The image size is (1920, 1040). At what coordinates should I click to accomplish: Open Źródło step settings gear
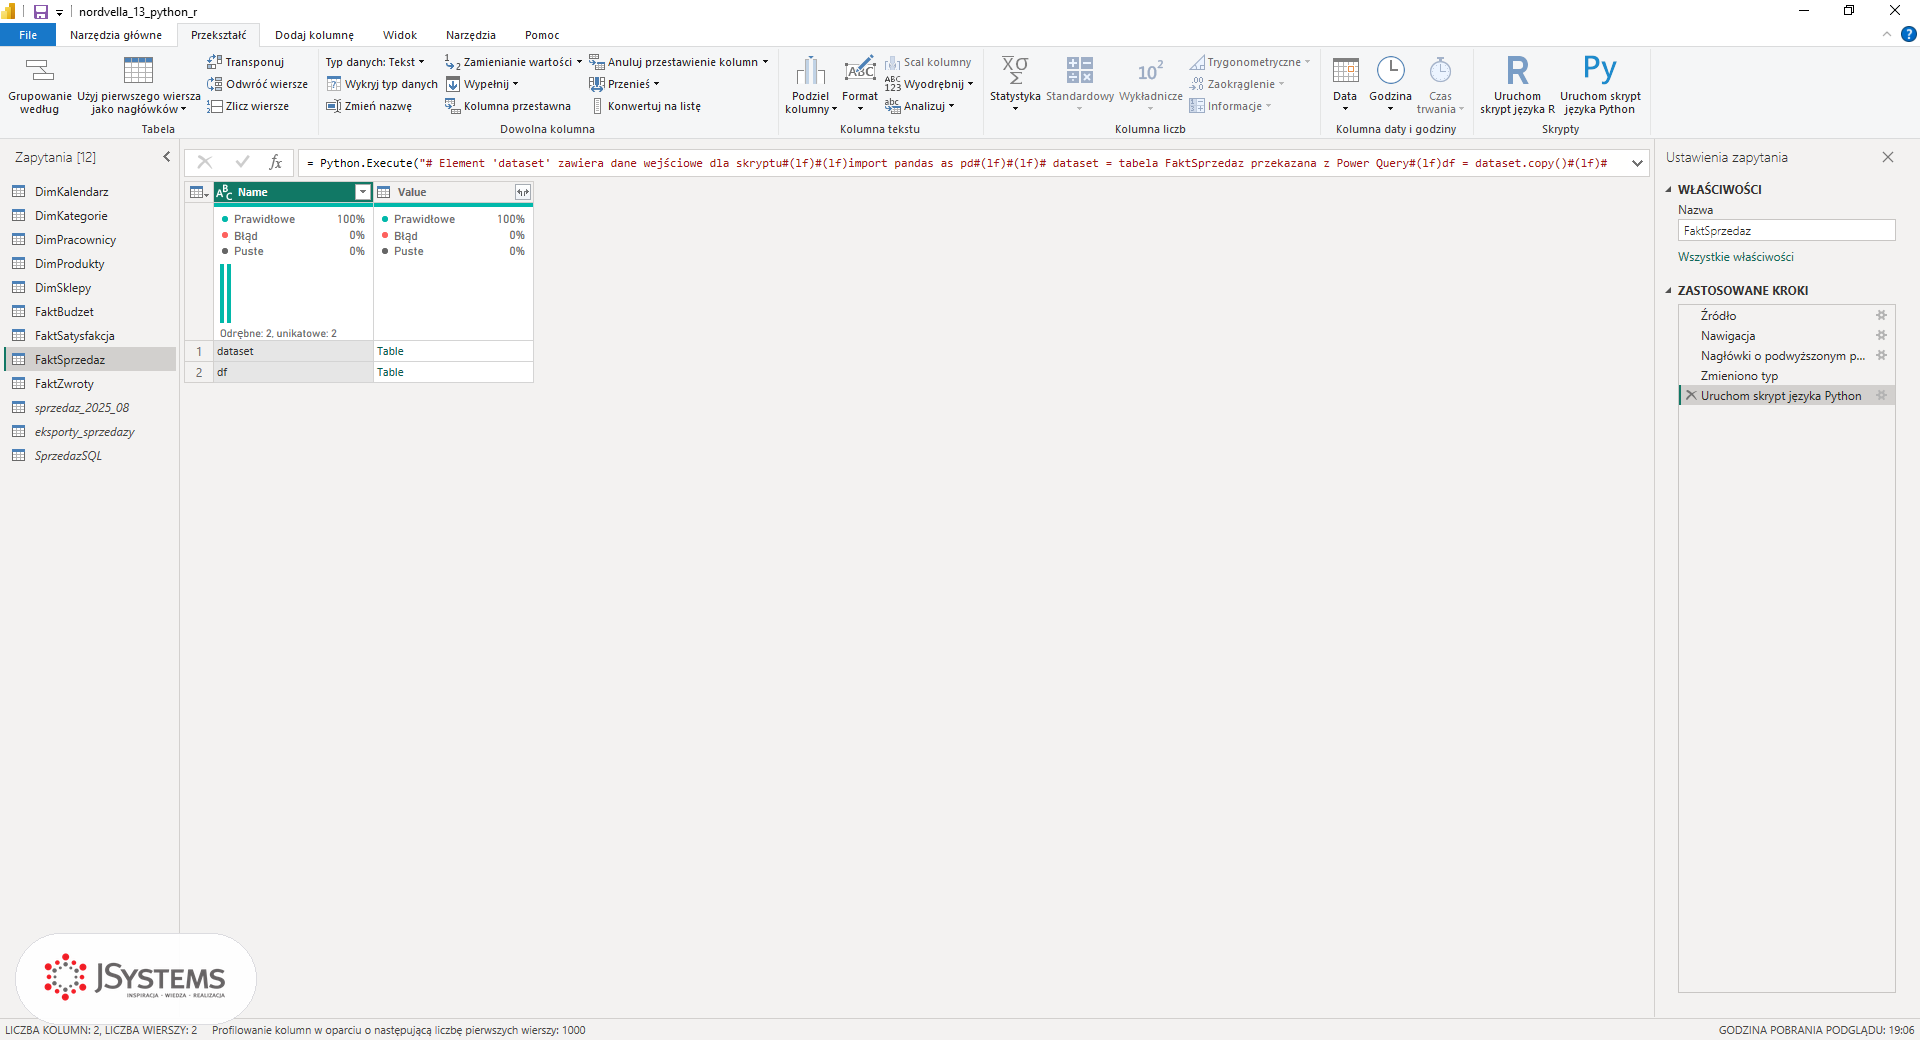click(1881, 315)
